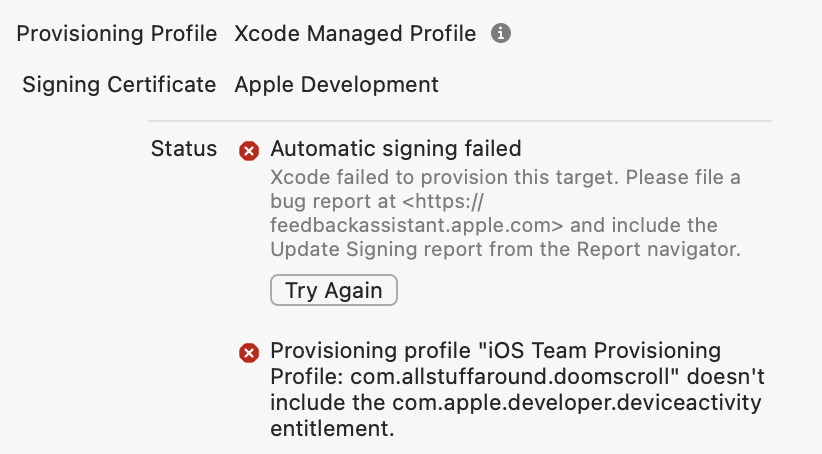Image resolution: width=822 pixels, height=454 pixels.
Task: Click the Status label
Action: [184, 149]
